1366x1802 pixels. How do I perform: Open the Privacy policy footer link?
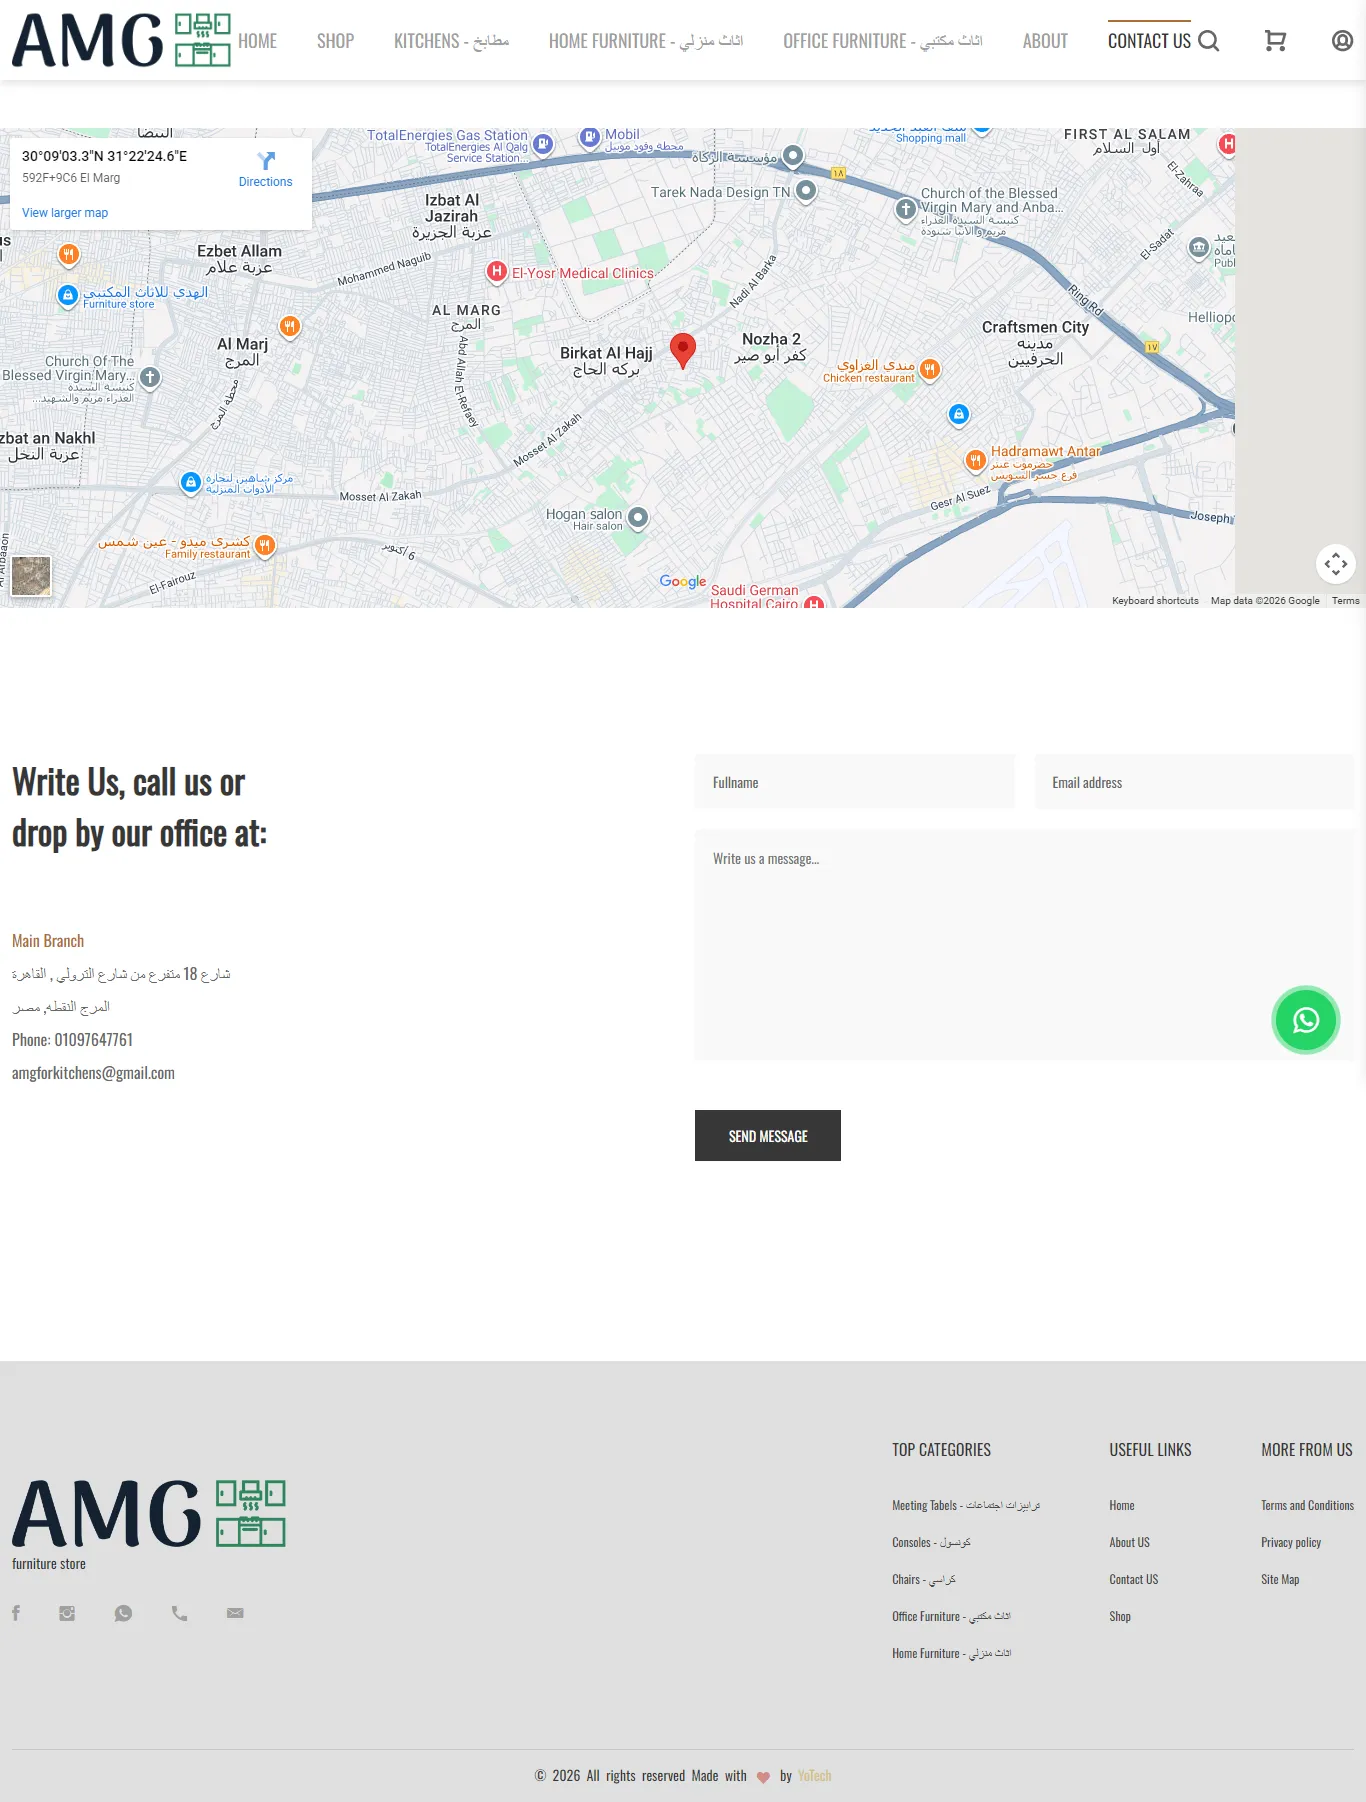pos(1290,1542)
